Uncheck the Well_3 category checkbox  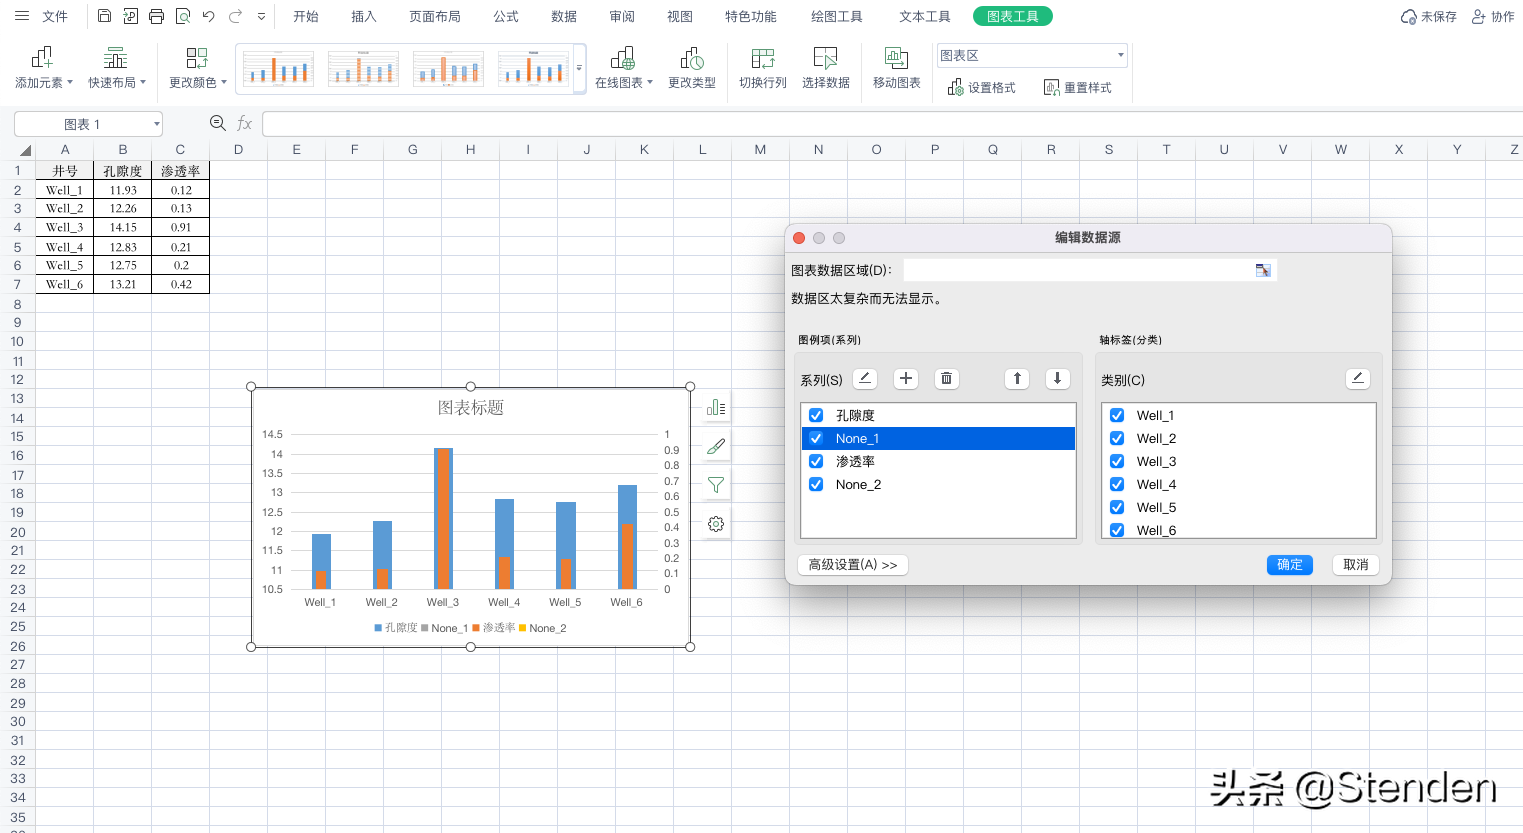click(1117, 461)
